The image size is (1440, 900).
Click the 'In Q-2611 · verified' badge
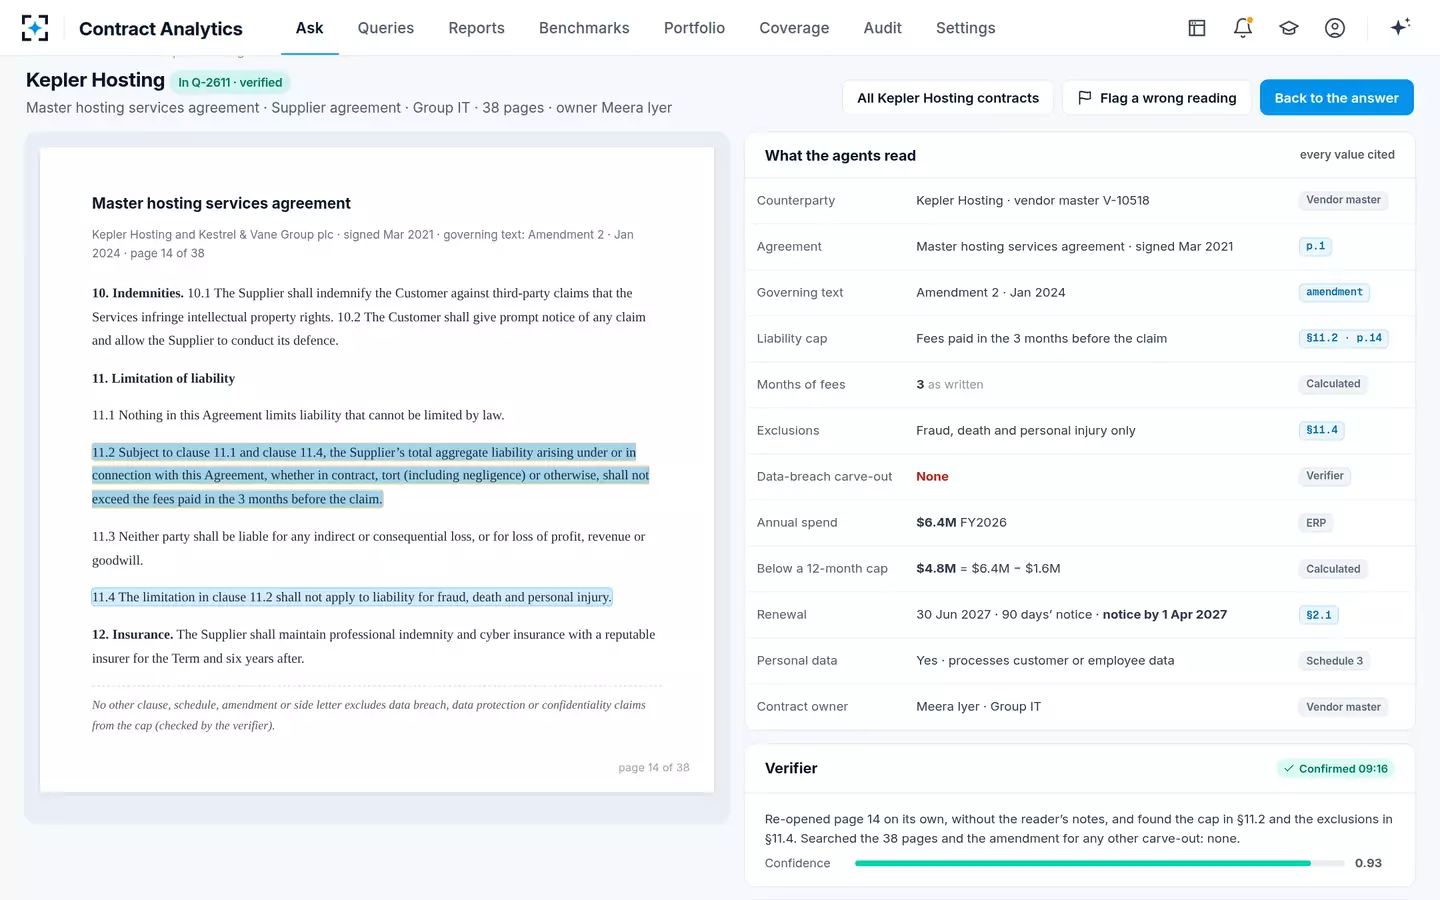(x=230, y=83)
